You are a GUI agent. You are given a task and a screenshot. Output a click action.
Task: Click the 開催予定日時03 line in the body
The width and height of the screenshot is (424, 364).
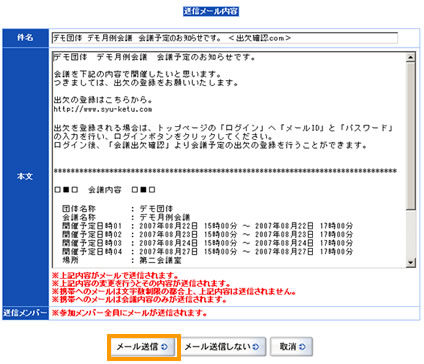pyautogui.click(x=207, y=243)
